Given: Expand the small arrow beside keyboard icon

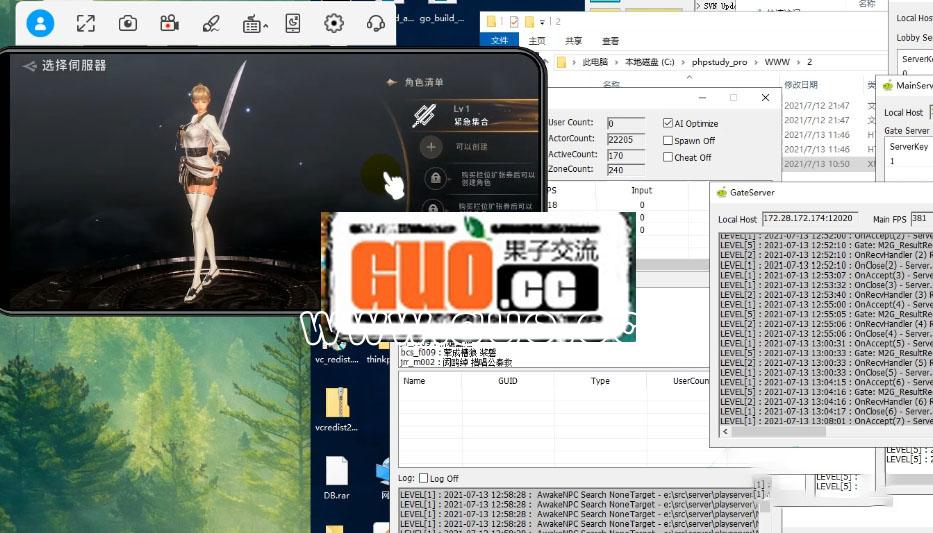Looking at the screenshot, I should coord(265,26).
